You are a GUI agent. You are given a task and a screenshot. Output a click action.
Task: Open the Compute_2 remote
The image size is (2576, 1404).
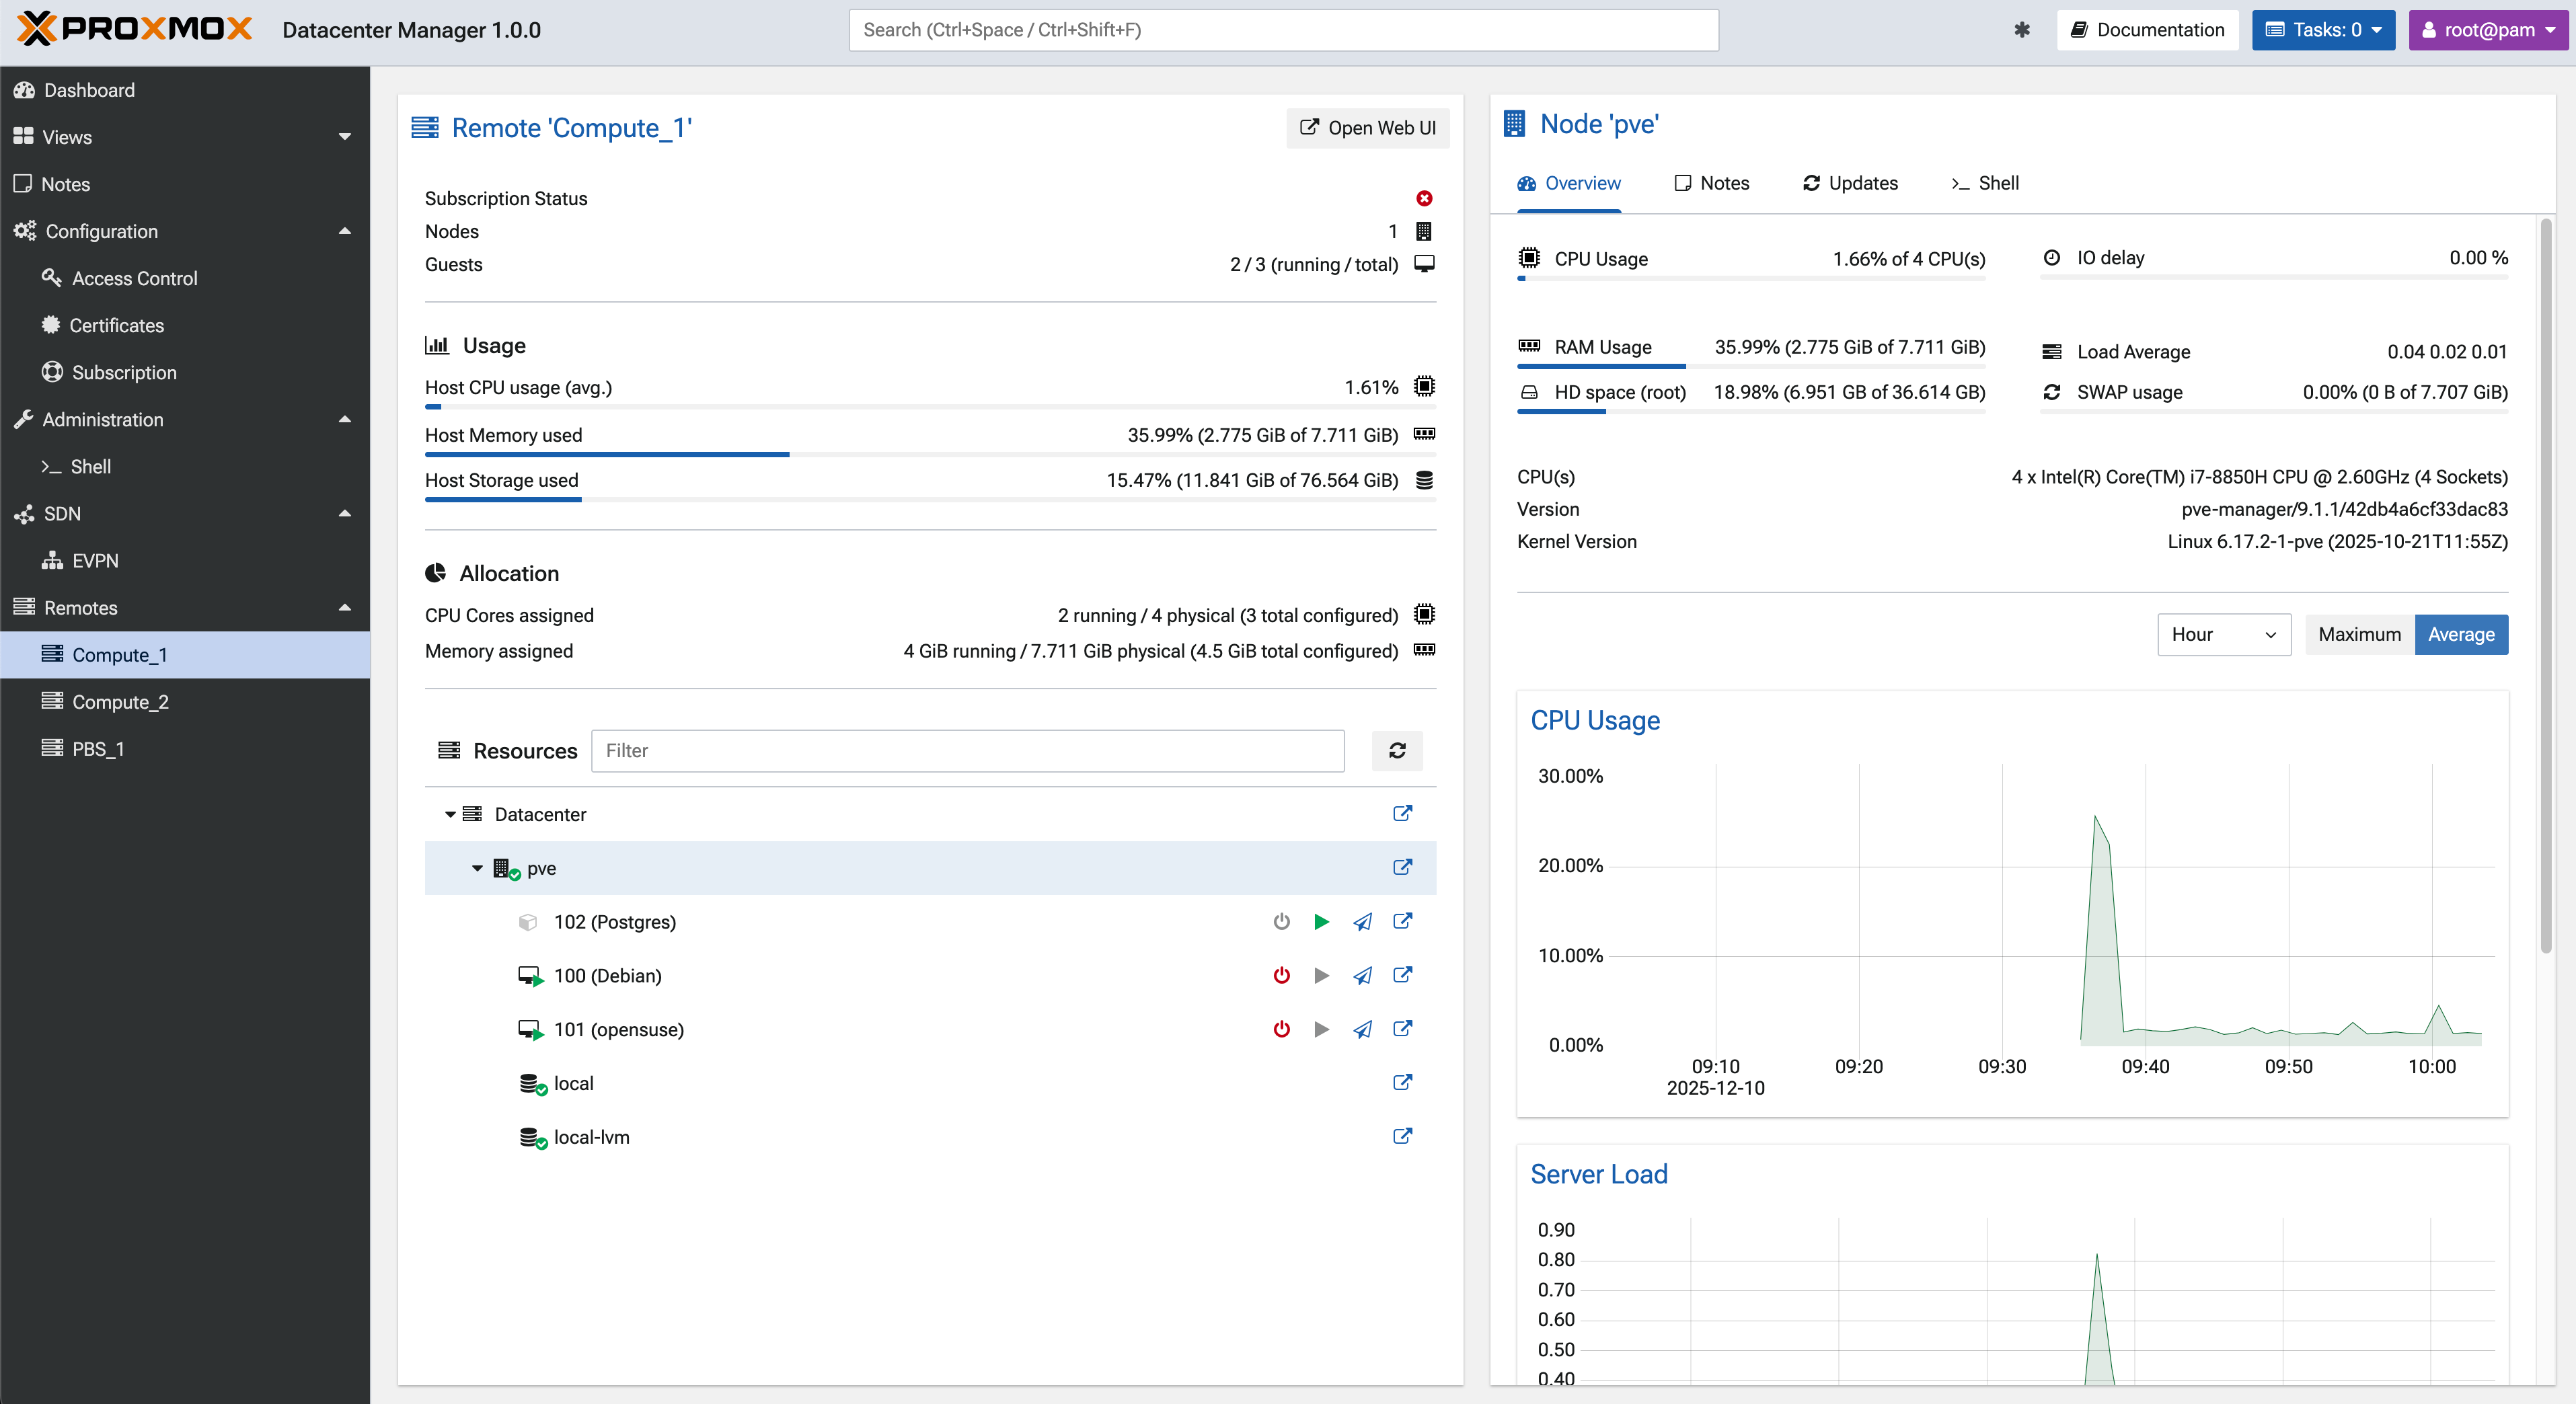click(x=120, y=702)
